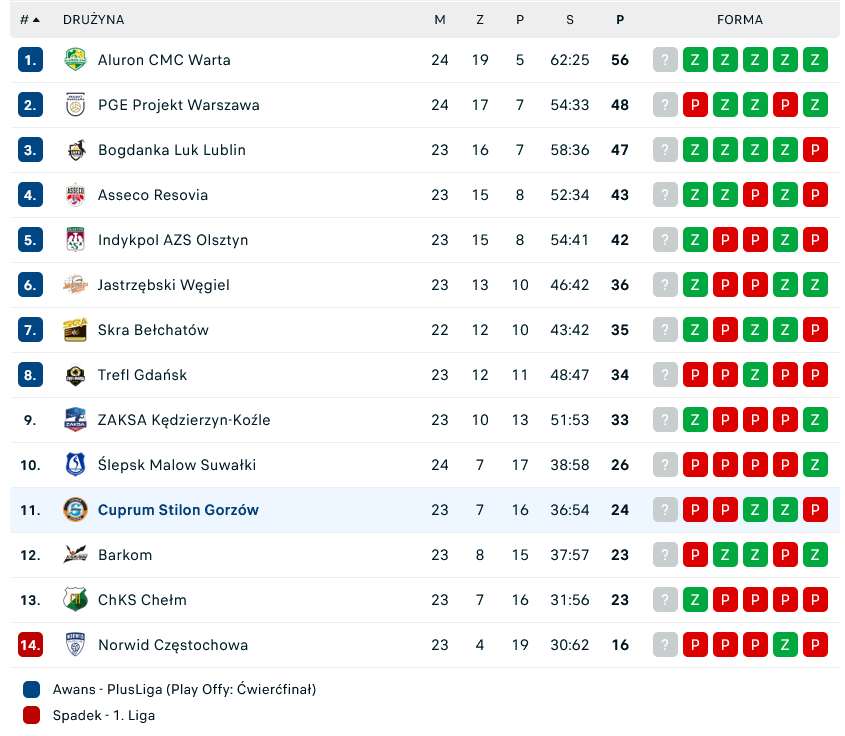Viewport: 845px width, 736px height.
Task: Click the Asseco Resovia team logo
Action: point(75,195)
